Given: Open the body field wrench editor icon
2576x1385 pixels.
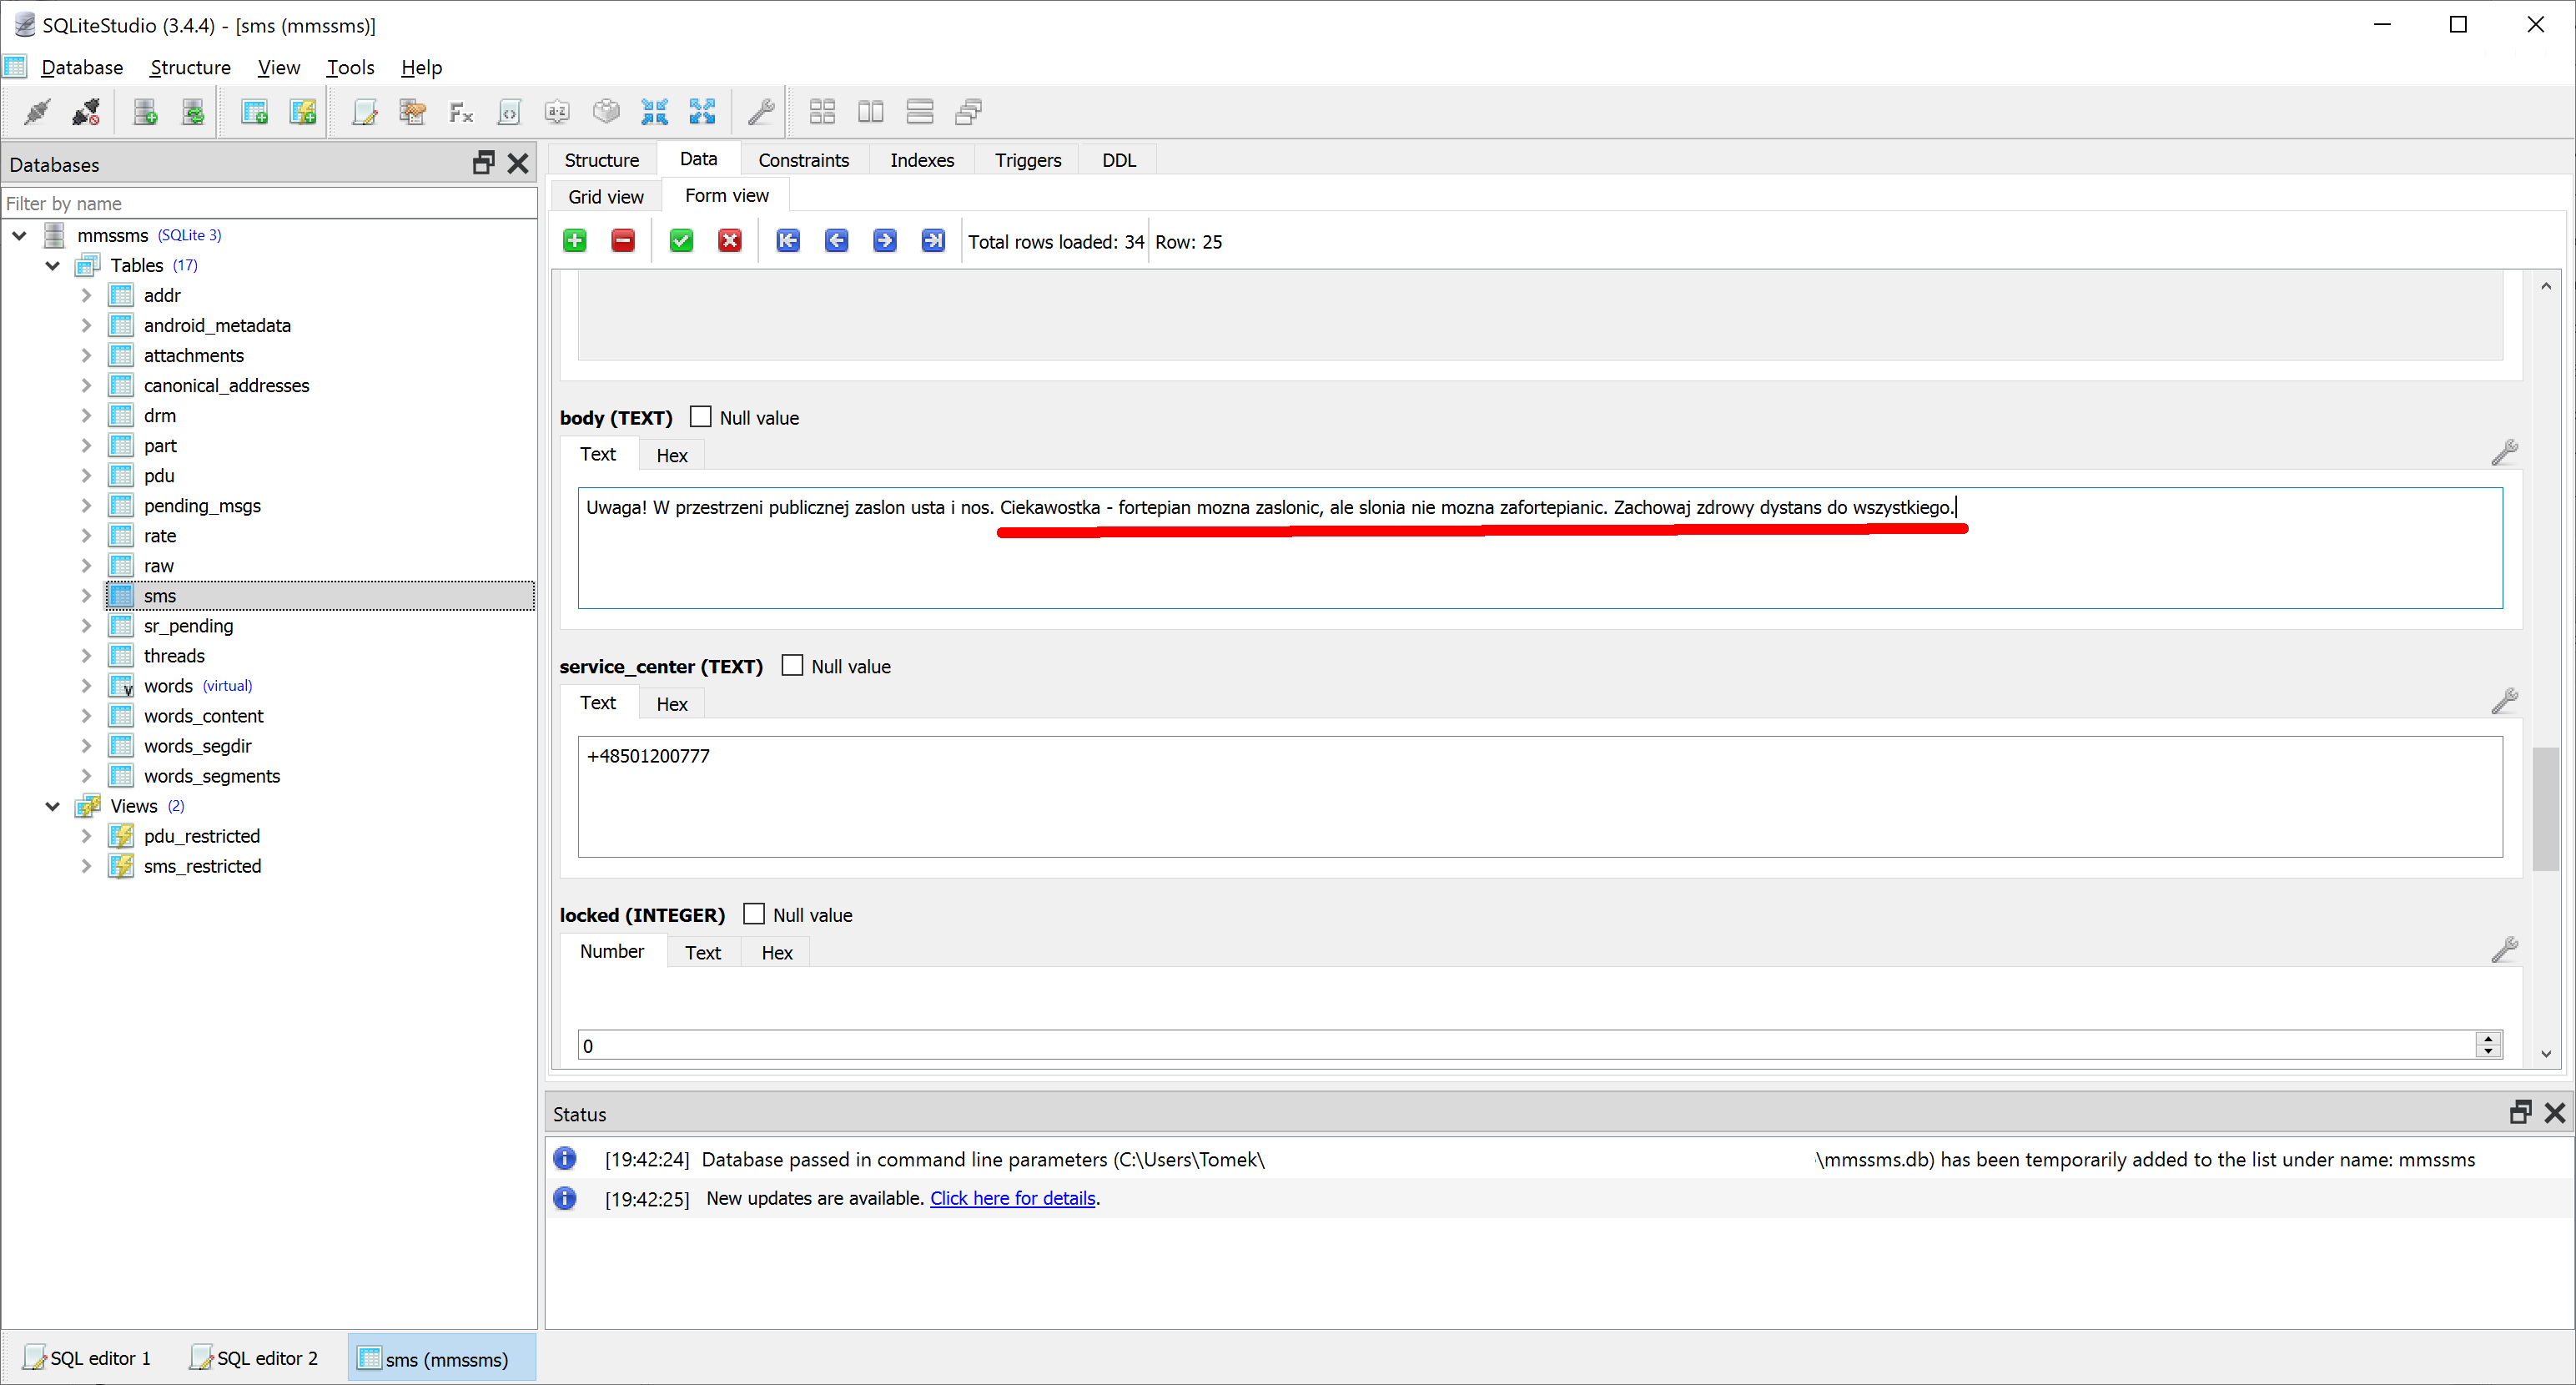Looking at the screenshot, I should tap(2504, 453).
